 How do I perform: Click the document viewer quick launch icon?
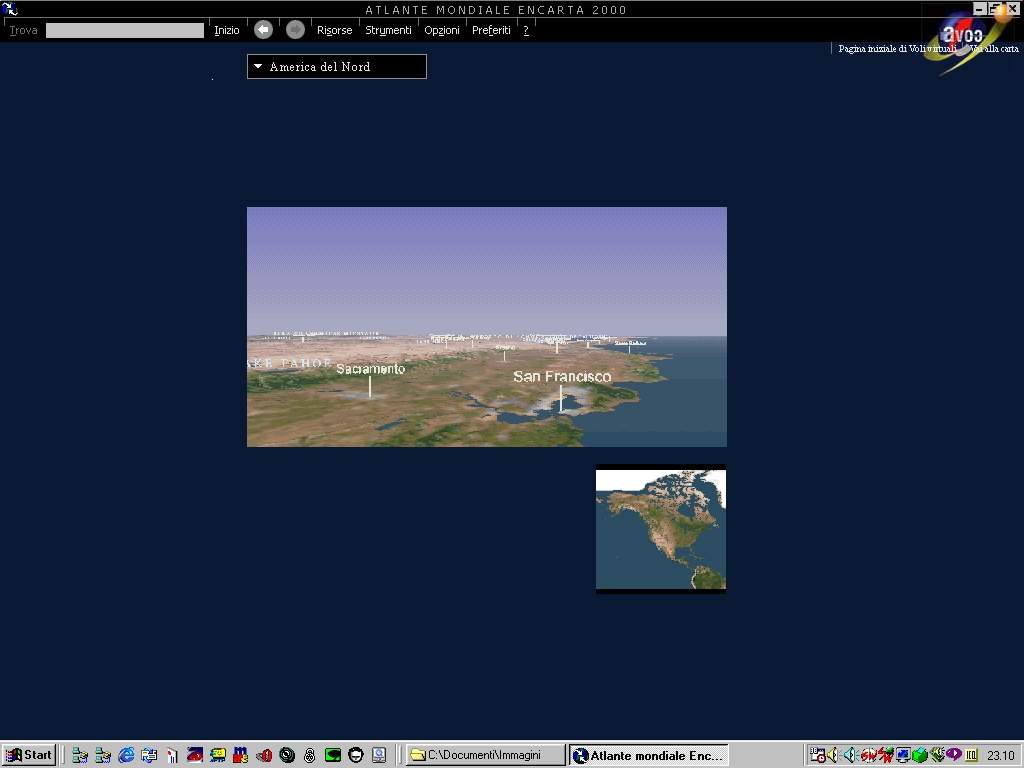(379, 756)
